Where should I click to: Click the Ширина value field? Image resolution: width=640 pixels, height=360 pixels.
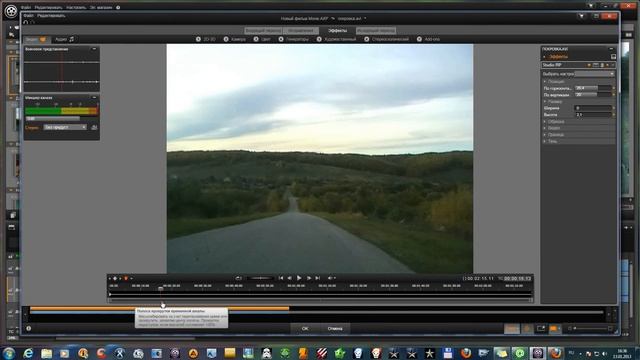pyautogui.click(x=593, y=108)
